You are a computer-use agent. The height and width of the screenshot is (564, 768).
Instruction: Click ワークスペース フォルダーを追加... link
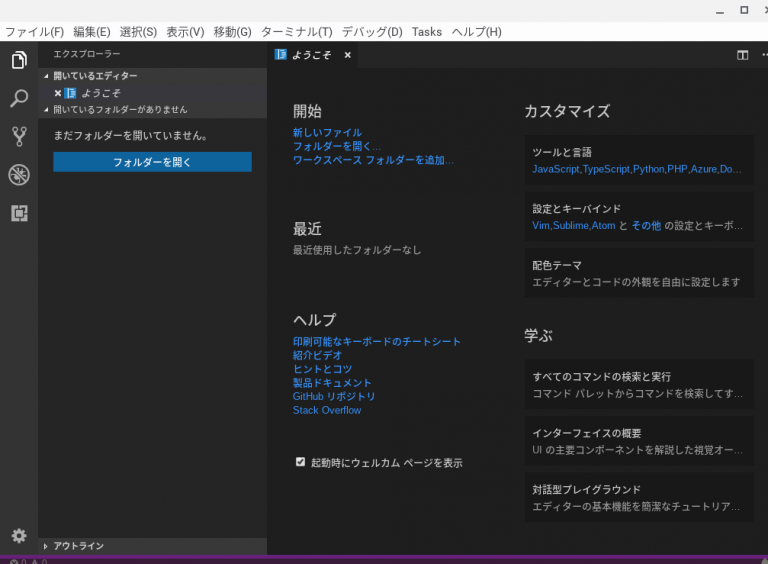(x=373, y=160)
